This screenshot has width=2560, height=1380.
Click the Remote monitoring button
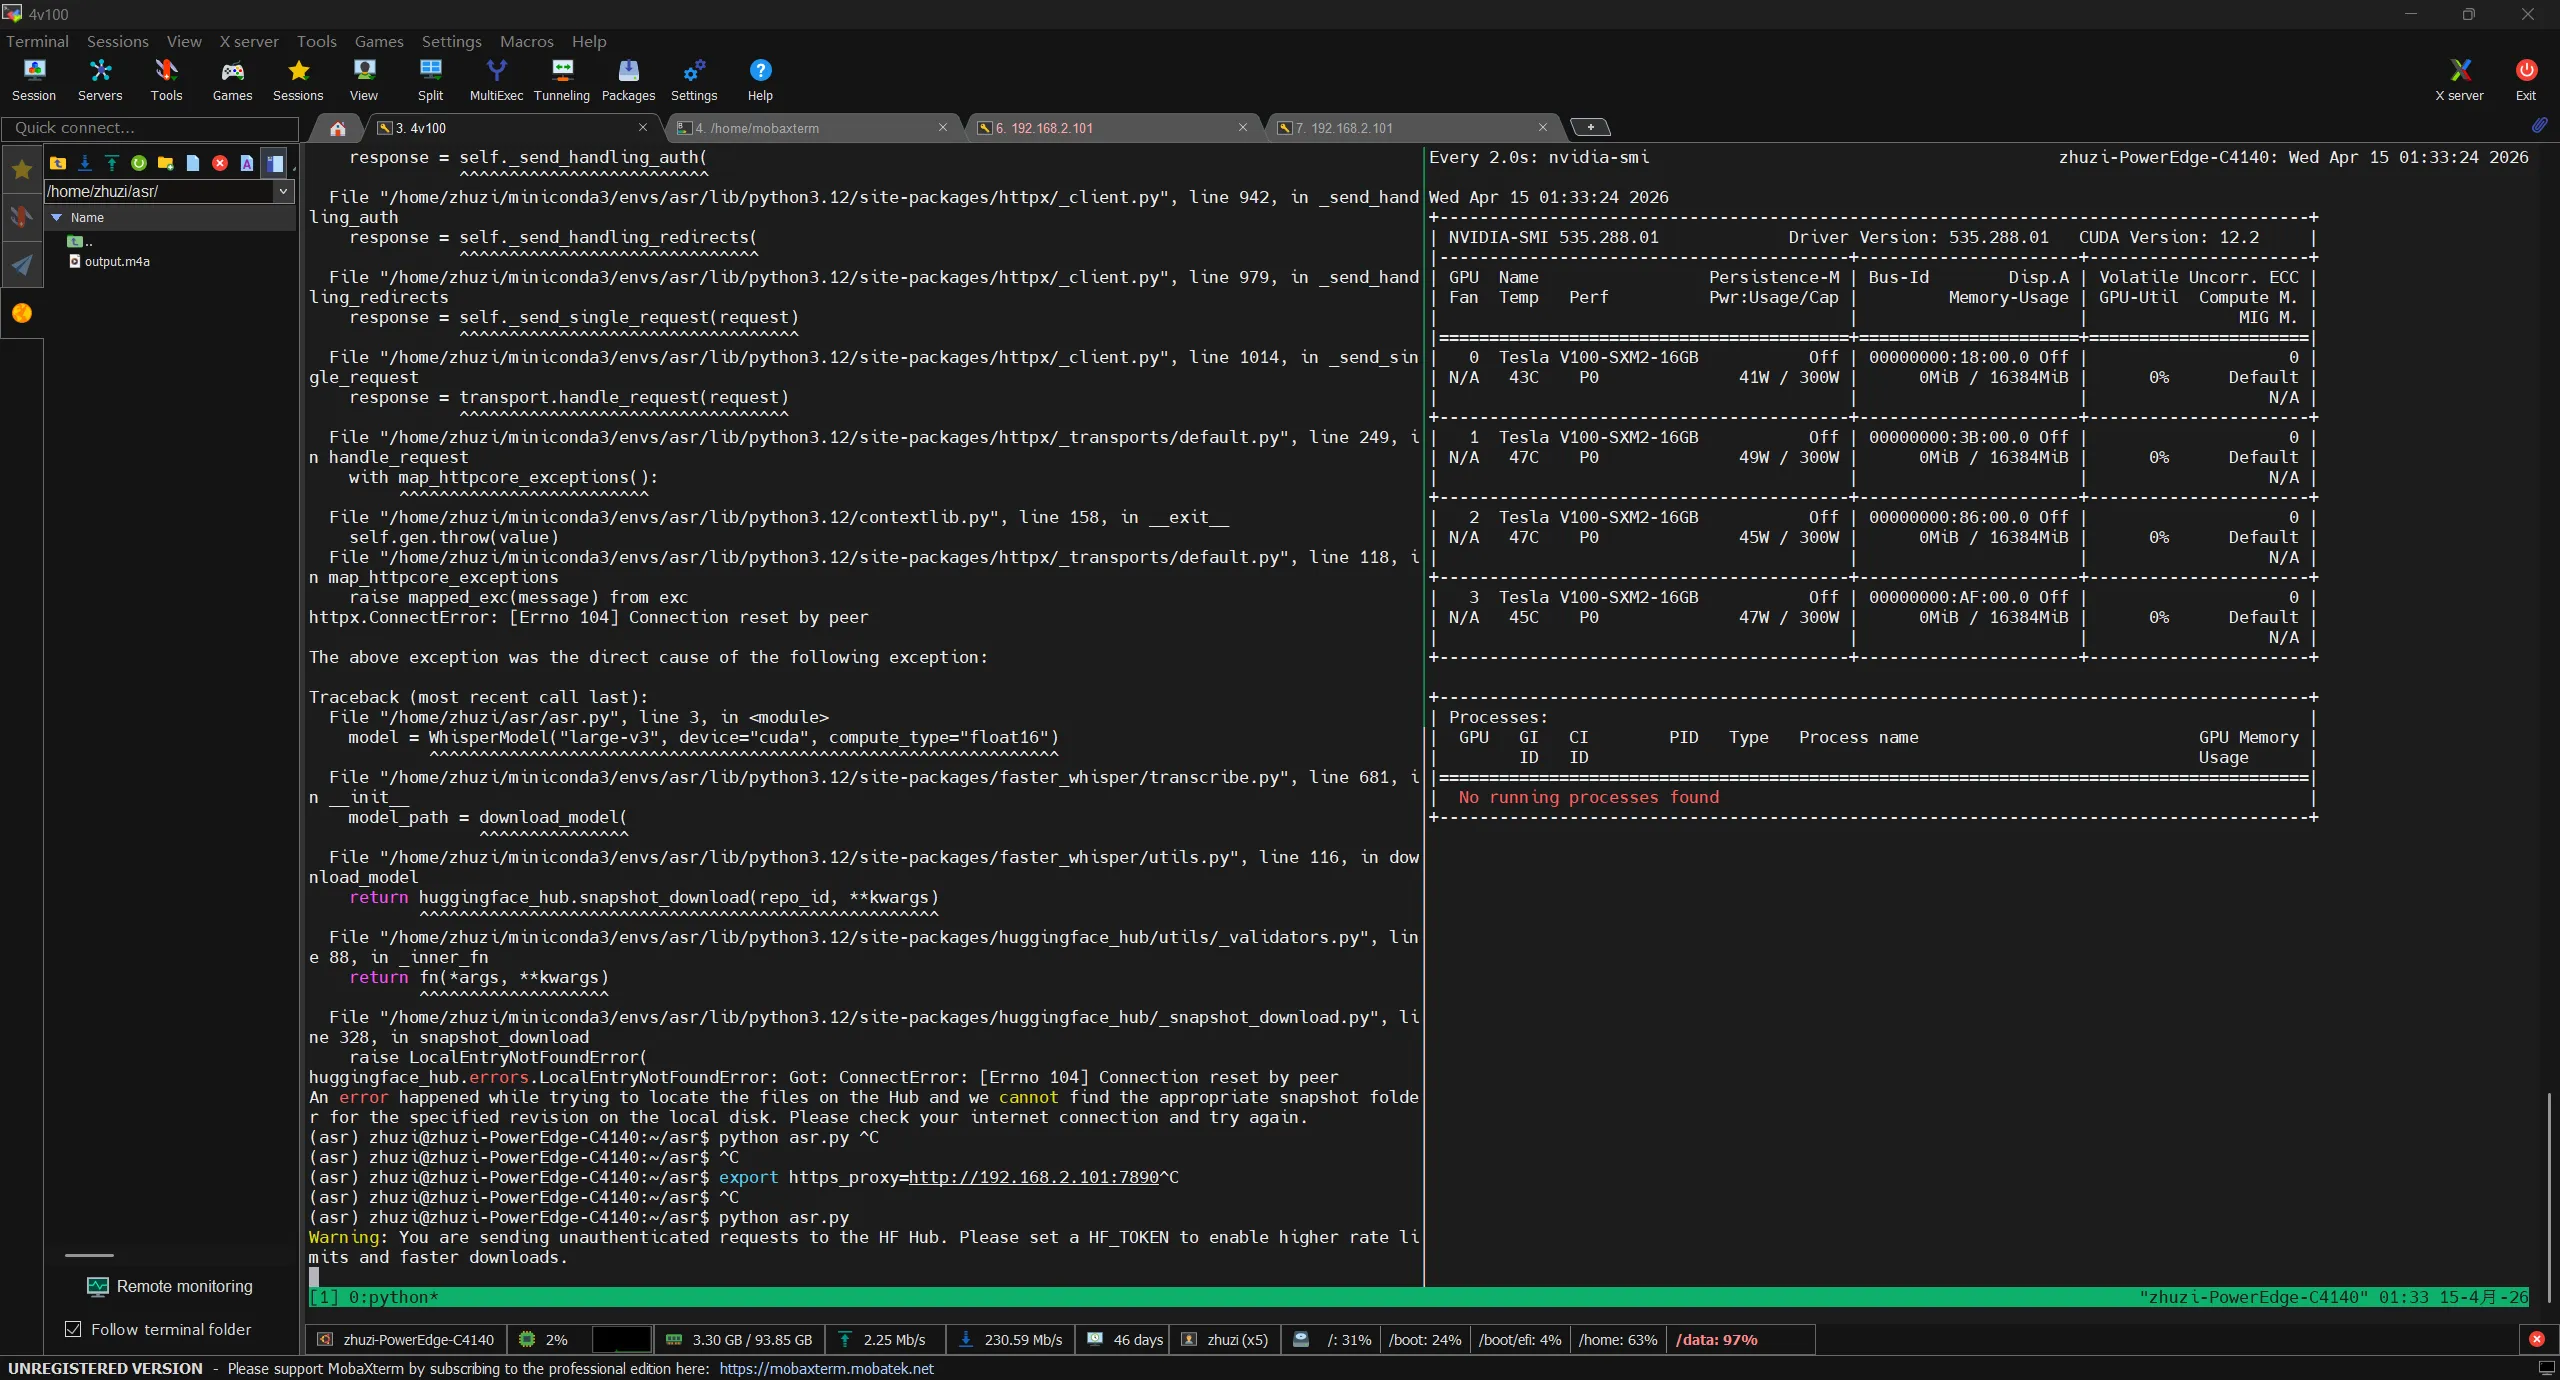click(170, 1286)
